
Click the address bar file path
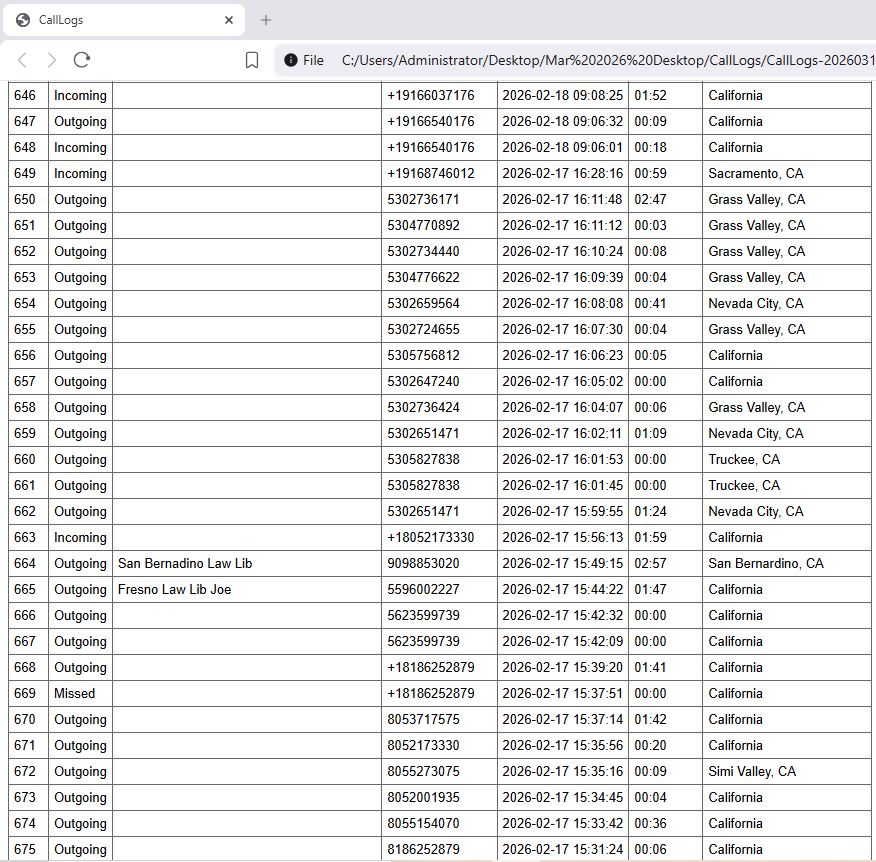pos(608,60)
